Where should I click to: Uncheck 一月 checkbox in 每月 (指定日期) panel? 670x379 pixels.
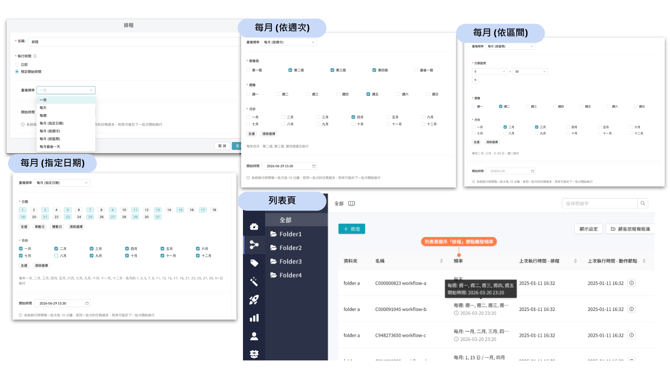pyautogui.click(x=21, y=248)
